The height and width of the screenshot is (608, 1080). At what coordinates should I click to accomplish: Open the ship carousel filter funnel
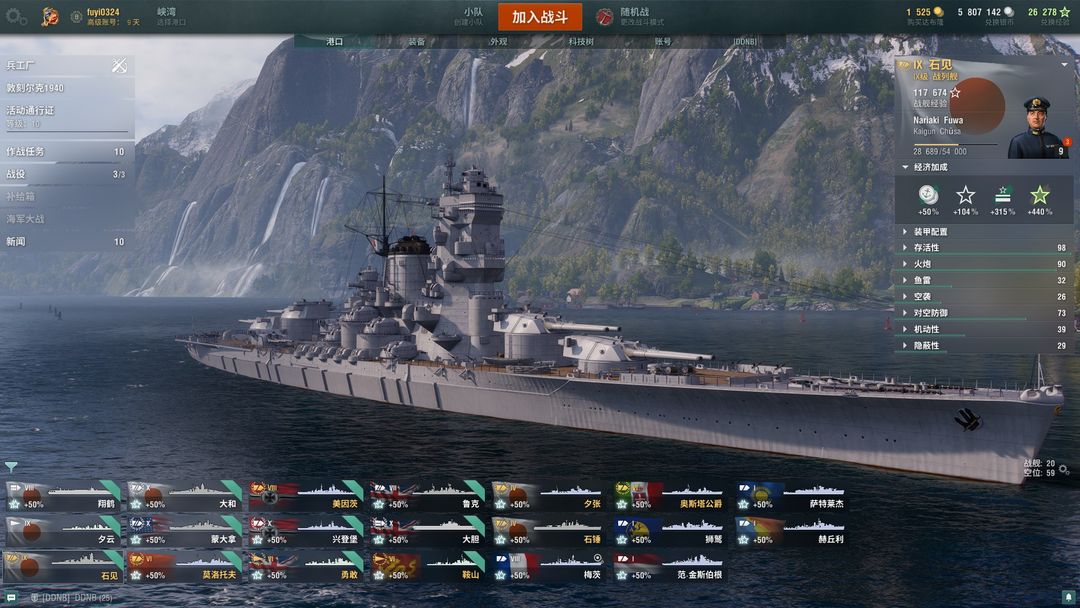point(11,467)
